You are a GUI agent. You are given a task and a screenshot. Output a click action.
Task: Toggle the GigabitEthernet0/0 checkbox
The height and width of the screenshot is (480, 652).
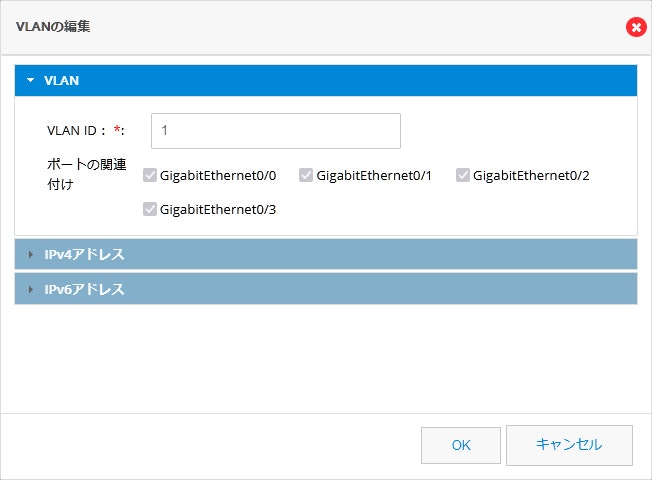click(150, 175)
